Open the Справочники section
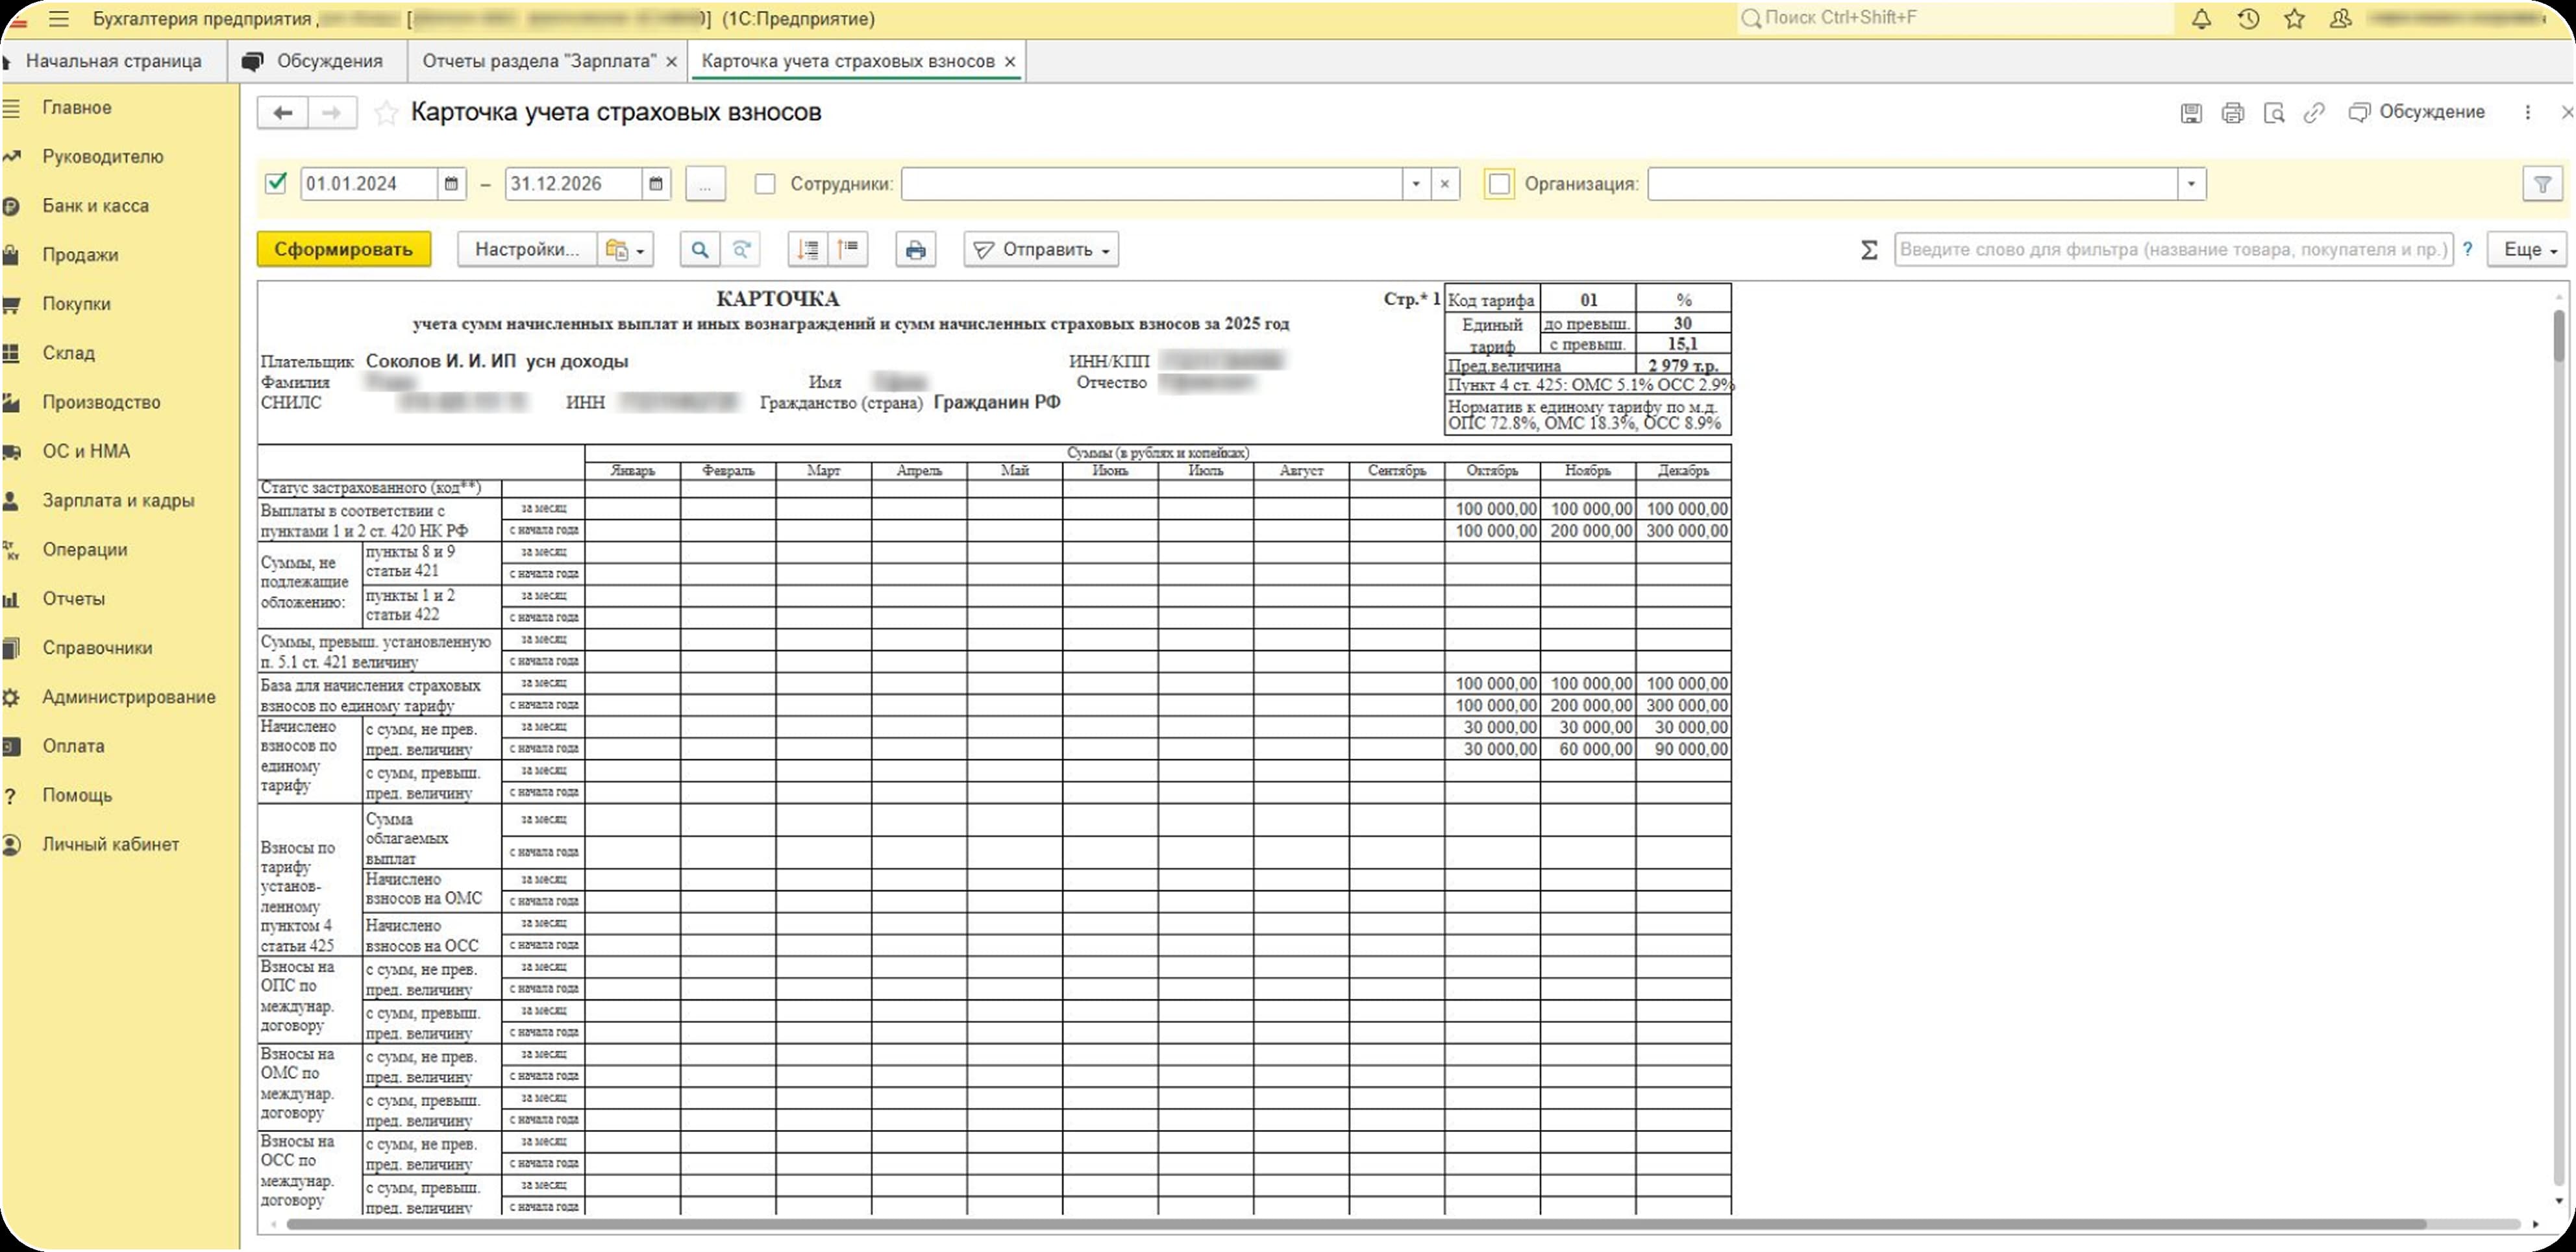Viewport: 2576px width, 1252px height. [x=97, y=648]
